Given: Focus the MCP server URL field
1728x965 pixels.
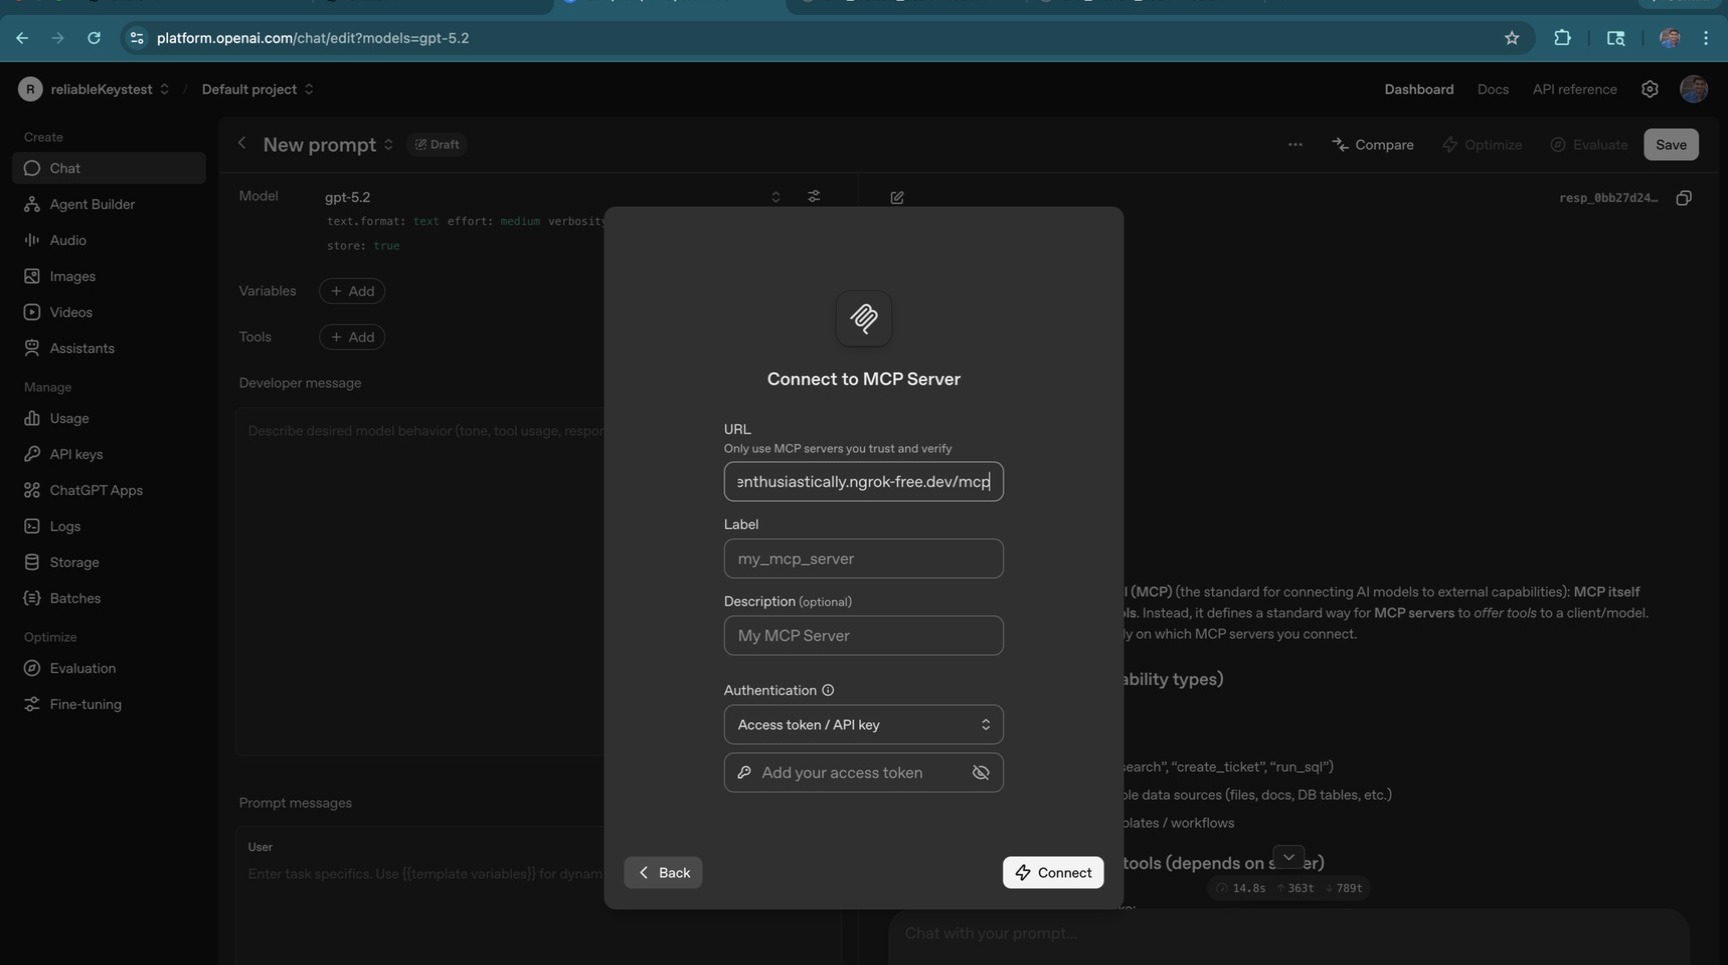Looking at the screenshot, I should (864, 481).
